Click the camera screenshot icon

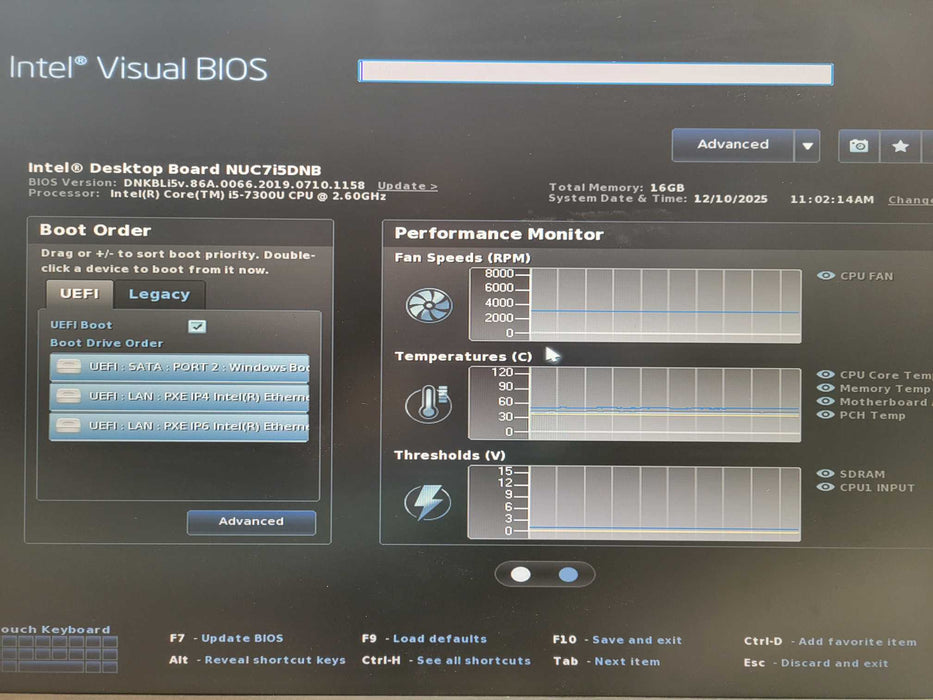857,146
